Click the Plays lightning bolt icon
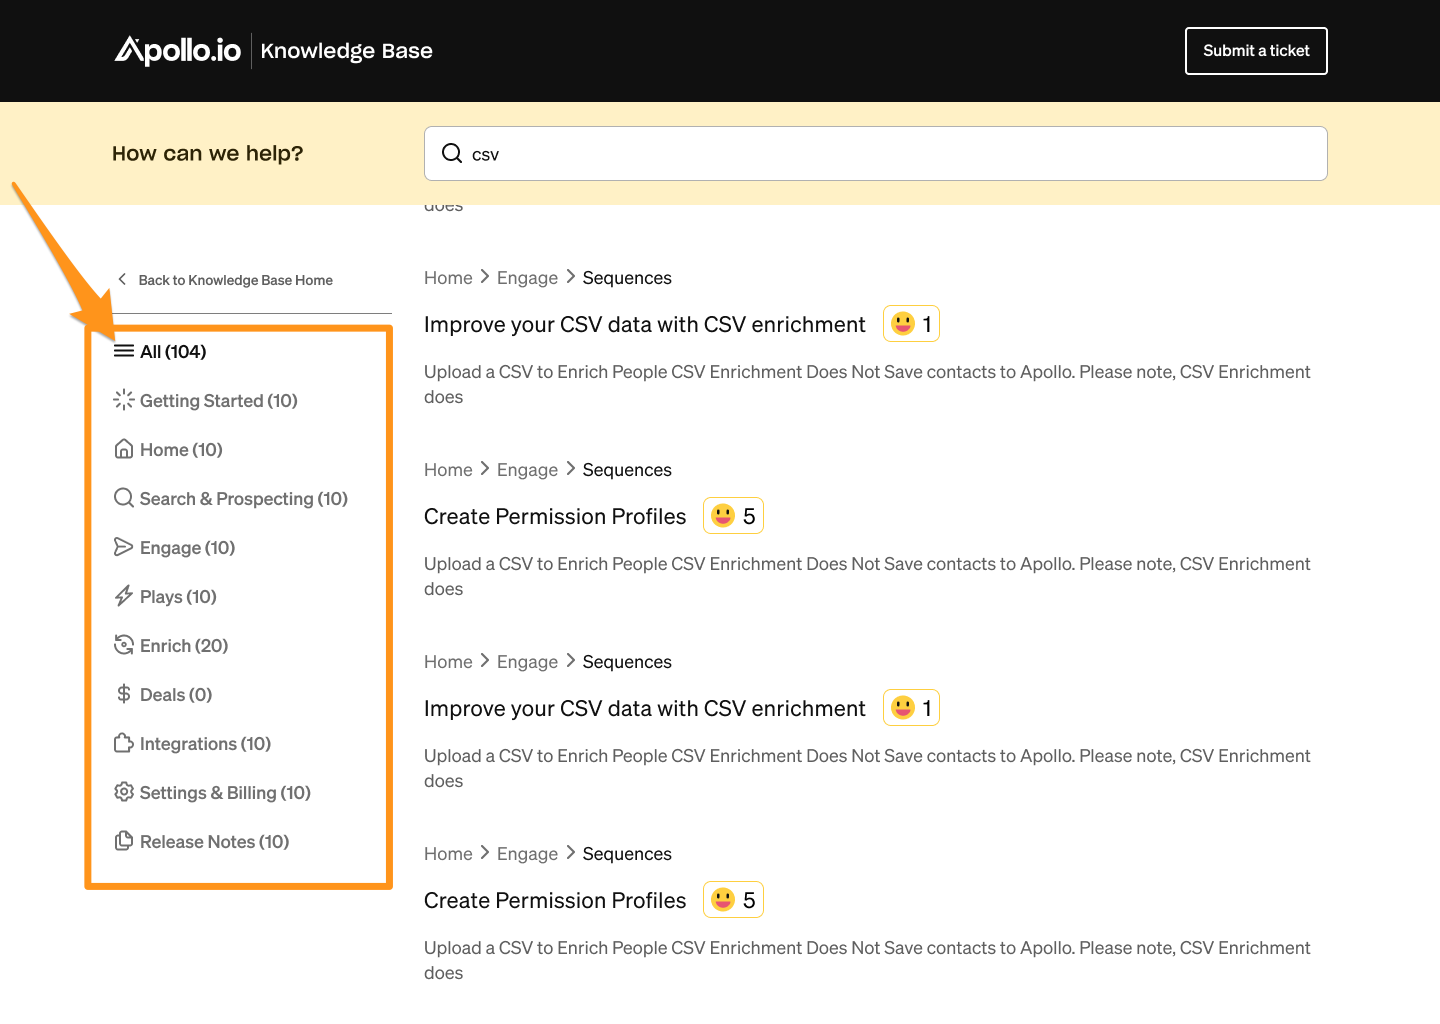 point(124,596)
